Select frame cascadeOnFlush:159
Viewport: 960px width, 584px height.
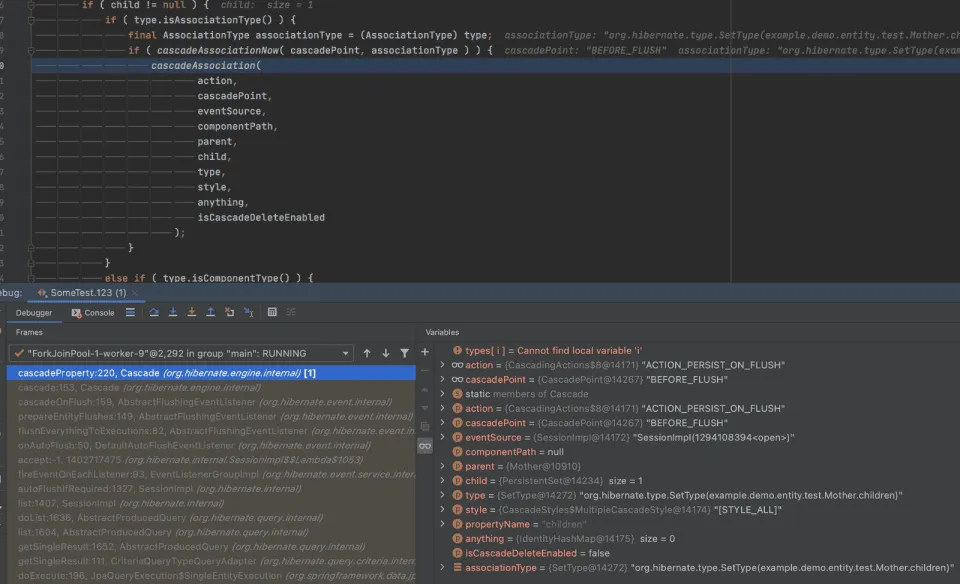[211, 402]
